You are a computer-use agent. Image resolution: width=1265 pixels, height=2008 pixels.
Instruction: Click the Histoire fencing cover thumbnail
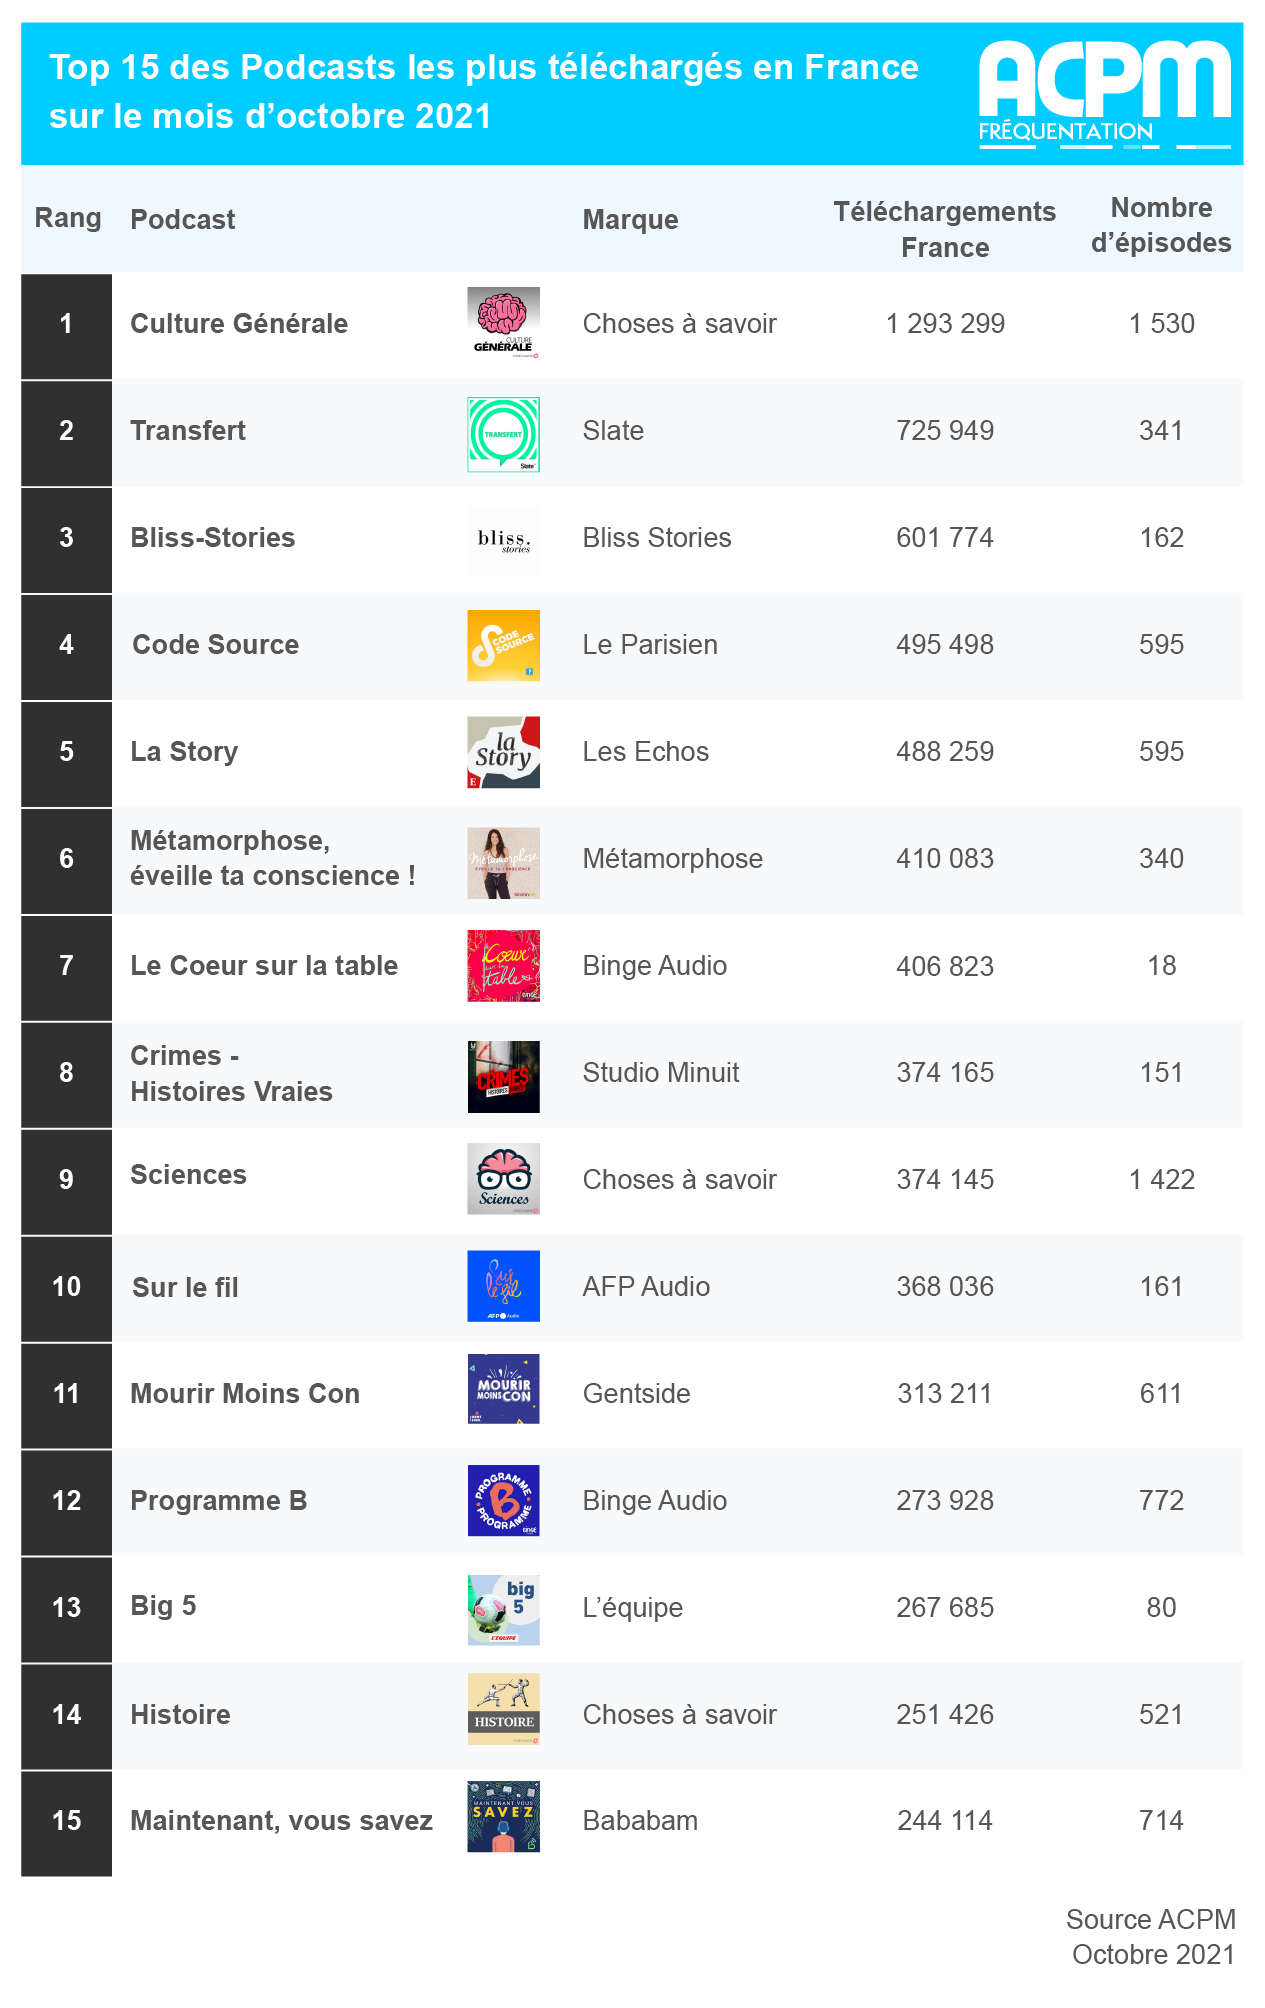click(503, 1709)
